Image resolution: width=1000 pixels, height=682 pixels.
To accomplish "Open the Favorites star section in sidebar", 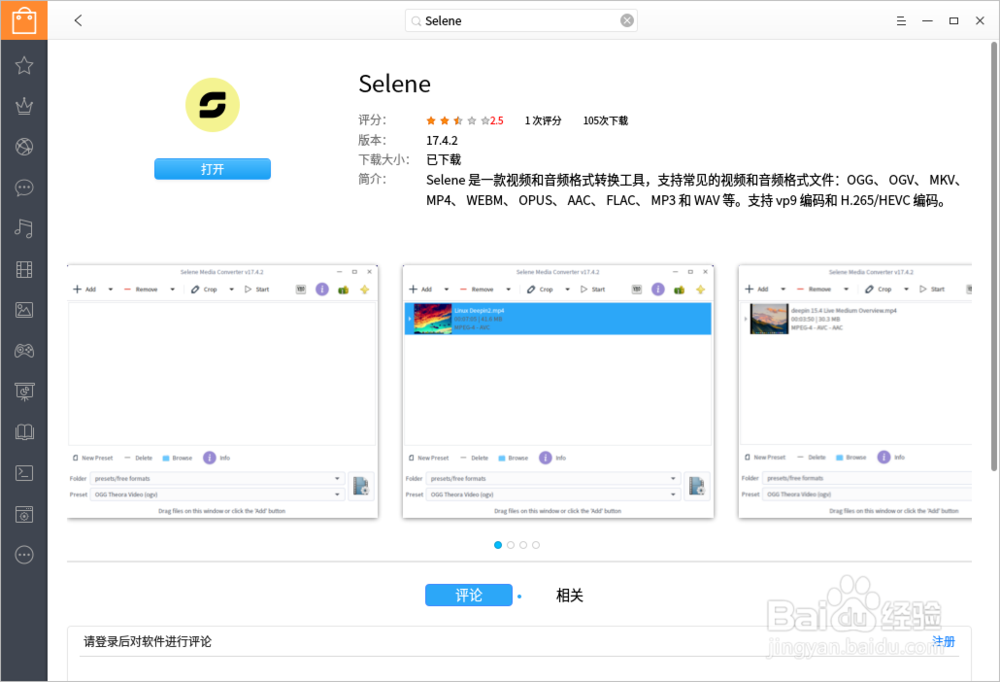I will tap(25, 65).
